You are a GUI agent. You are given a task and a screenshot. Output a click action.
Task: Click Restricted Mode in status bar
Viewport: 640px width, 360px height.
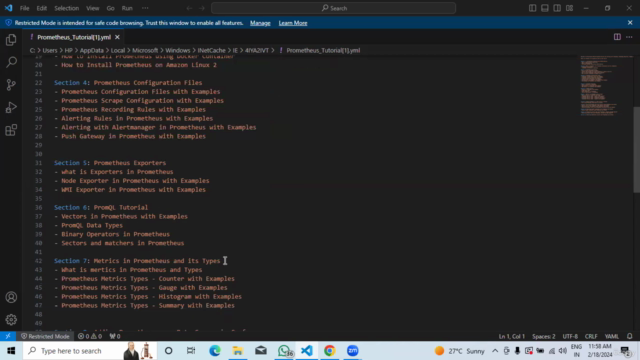click(x=45, y=336)
